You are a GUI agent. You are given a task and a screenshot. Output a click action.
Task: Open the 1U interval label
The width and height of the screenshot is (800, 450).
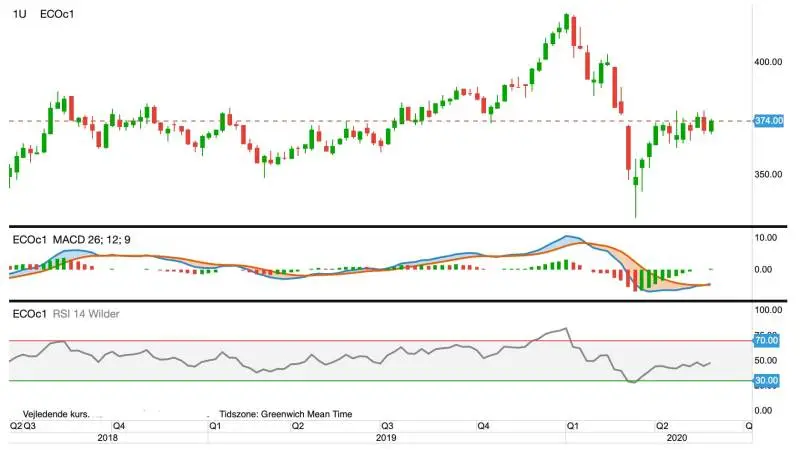point(19,14)
